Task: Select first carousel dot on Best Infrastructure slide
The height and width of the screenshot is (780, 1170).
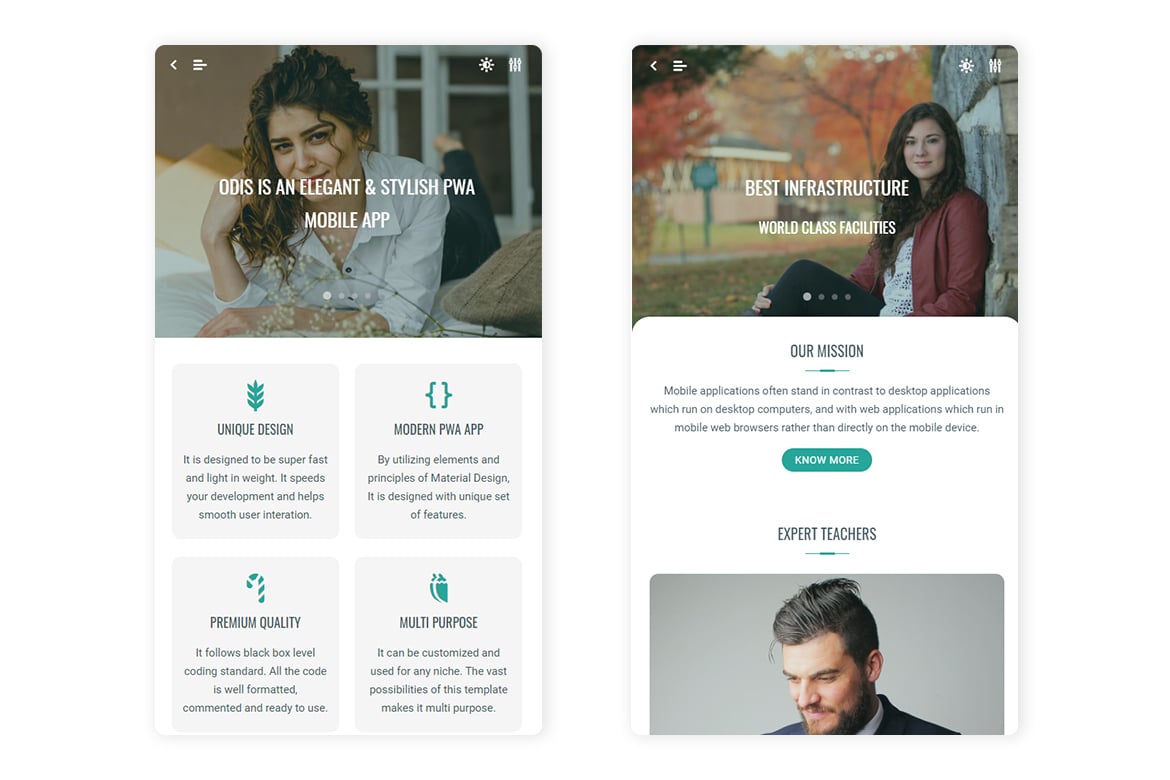Action: pos(807,296)
